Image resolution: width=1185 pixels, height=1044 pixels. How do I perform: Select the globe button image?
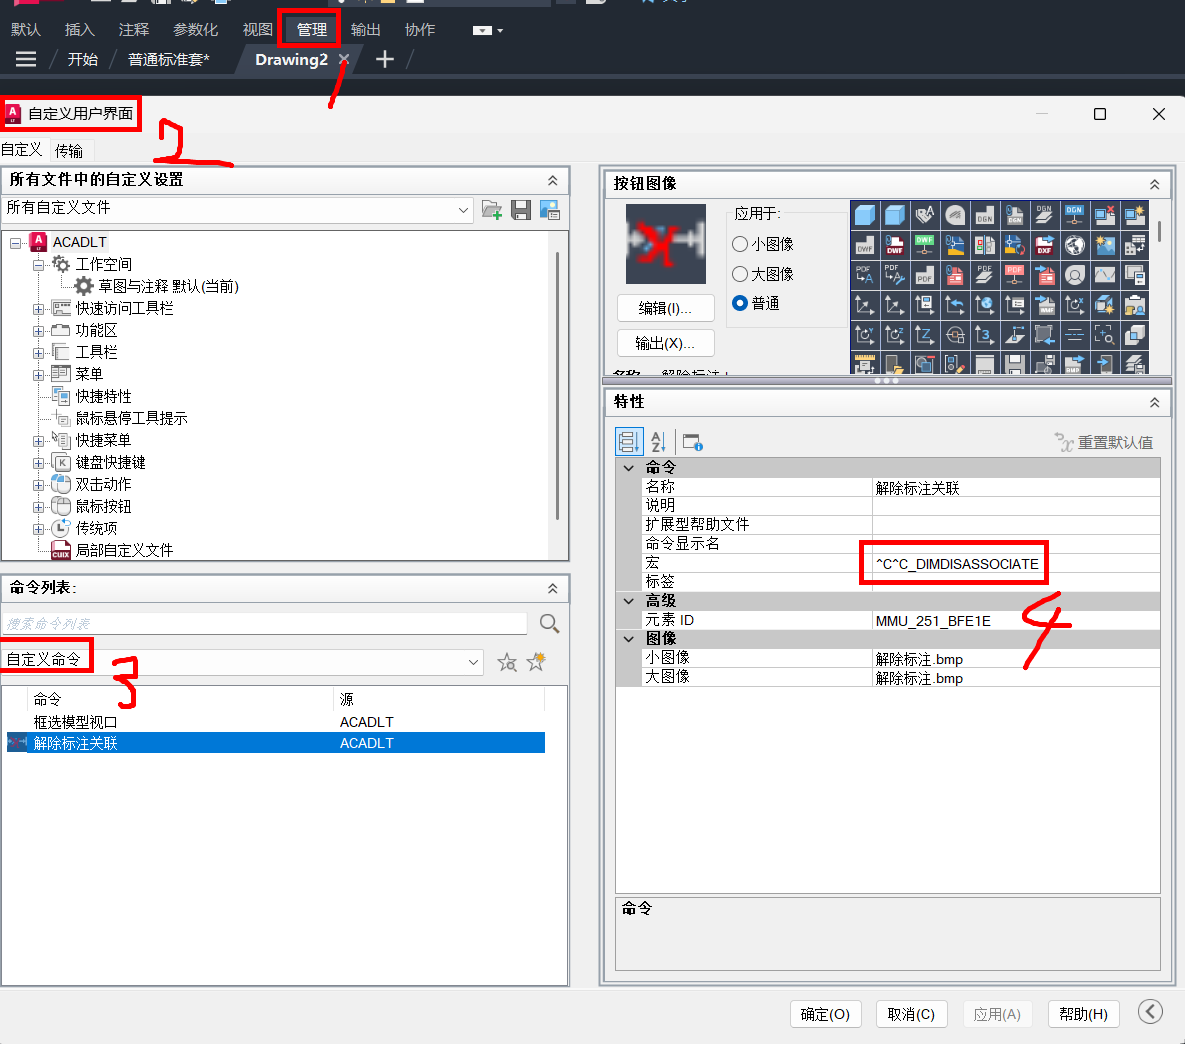click(x=1075, y=245)
